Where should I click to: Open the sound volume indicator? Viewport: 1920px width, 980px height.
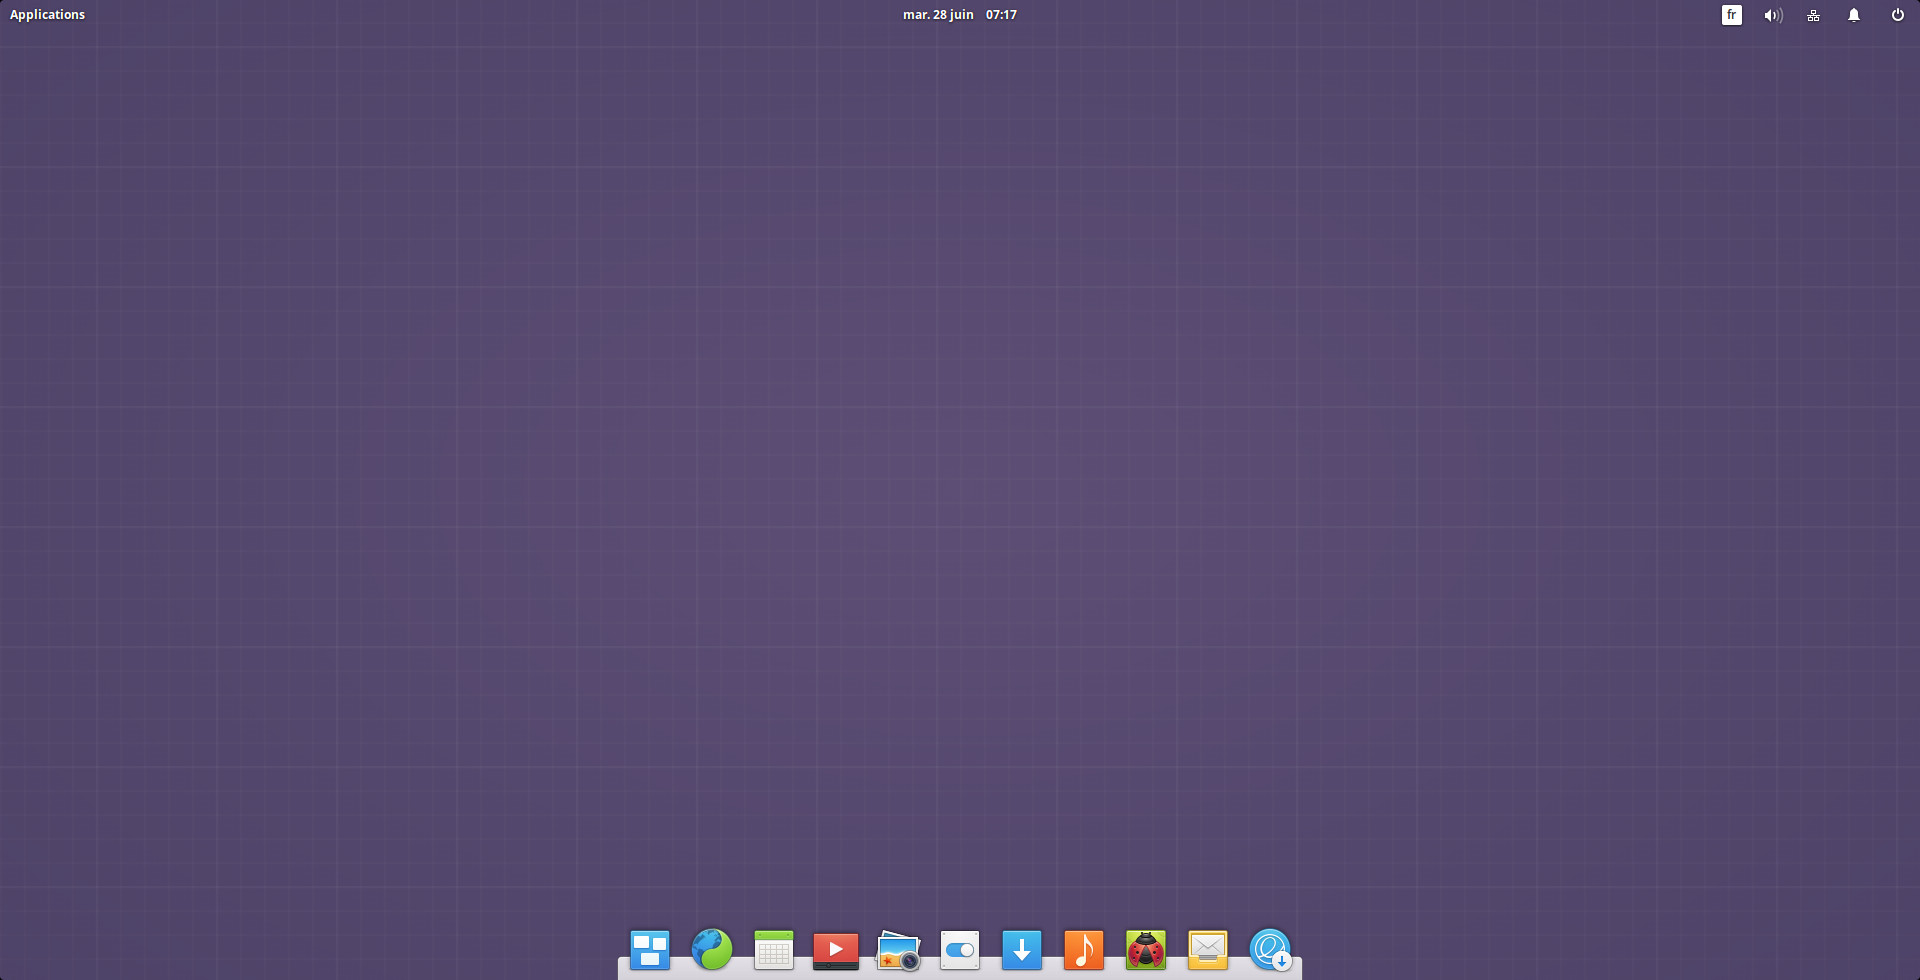tap(1773, 15)
